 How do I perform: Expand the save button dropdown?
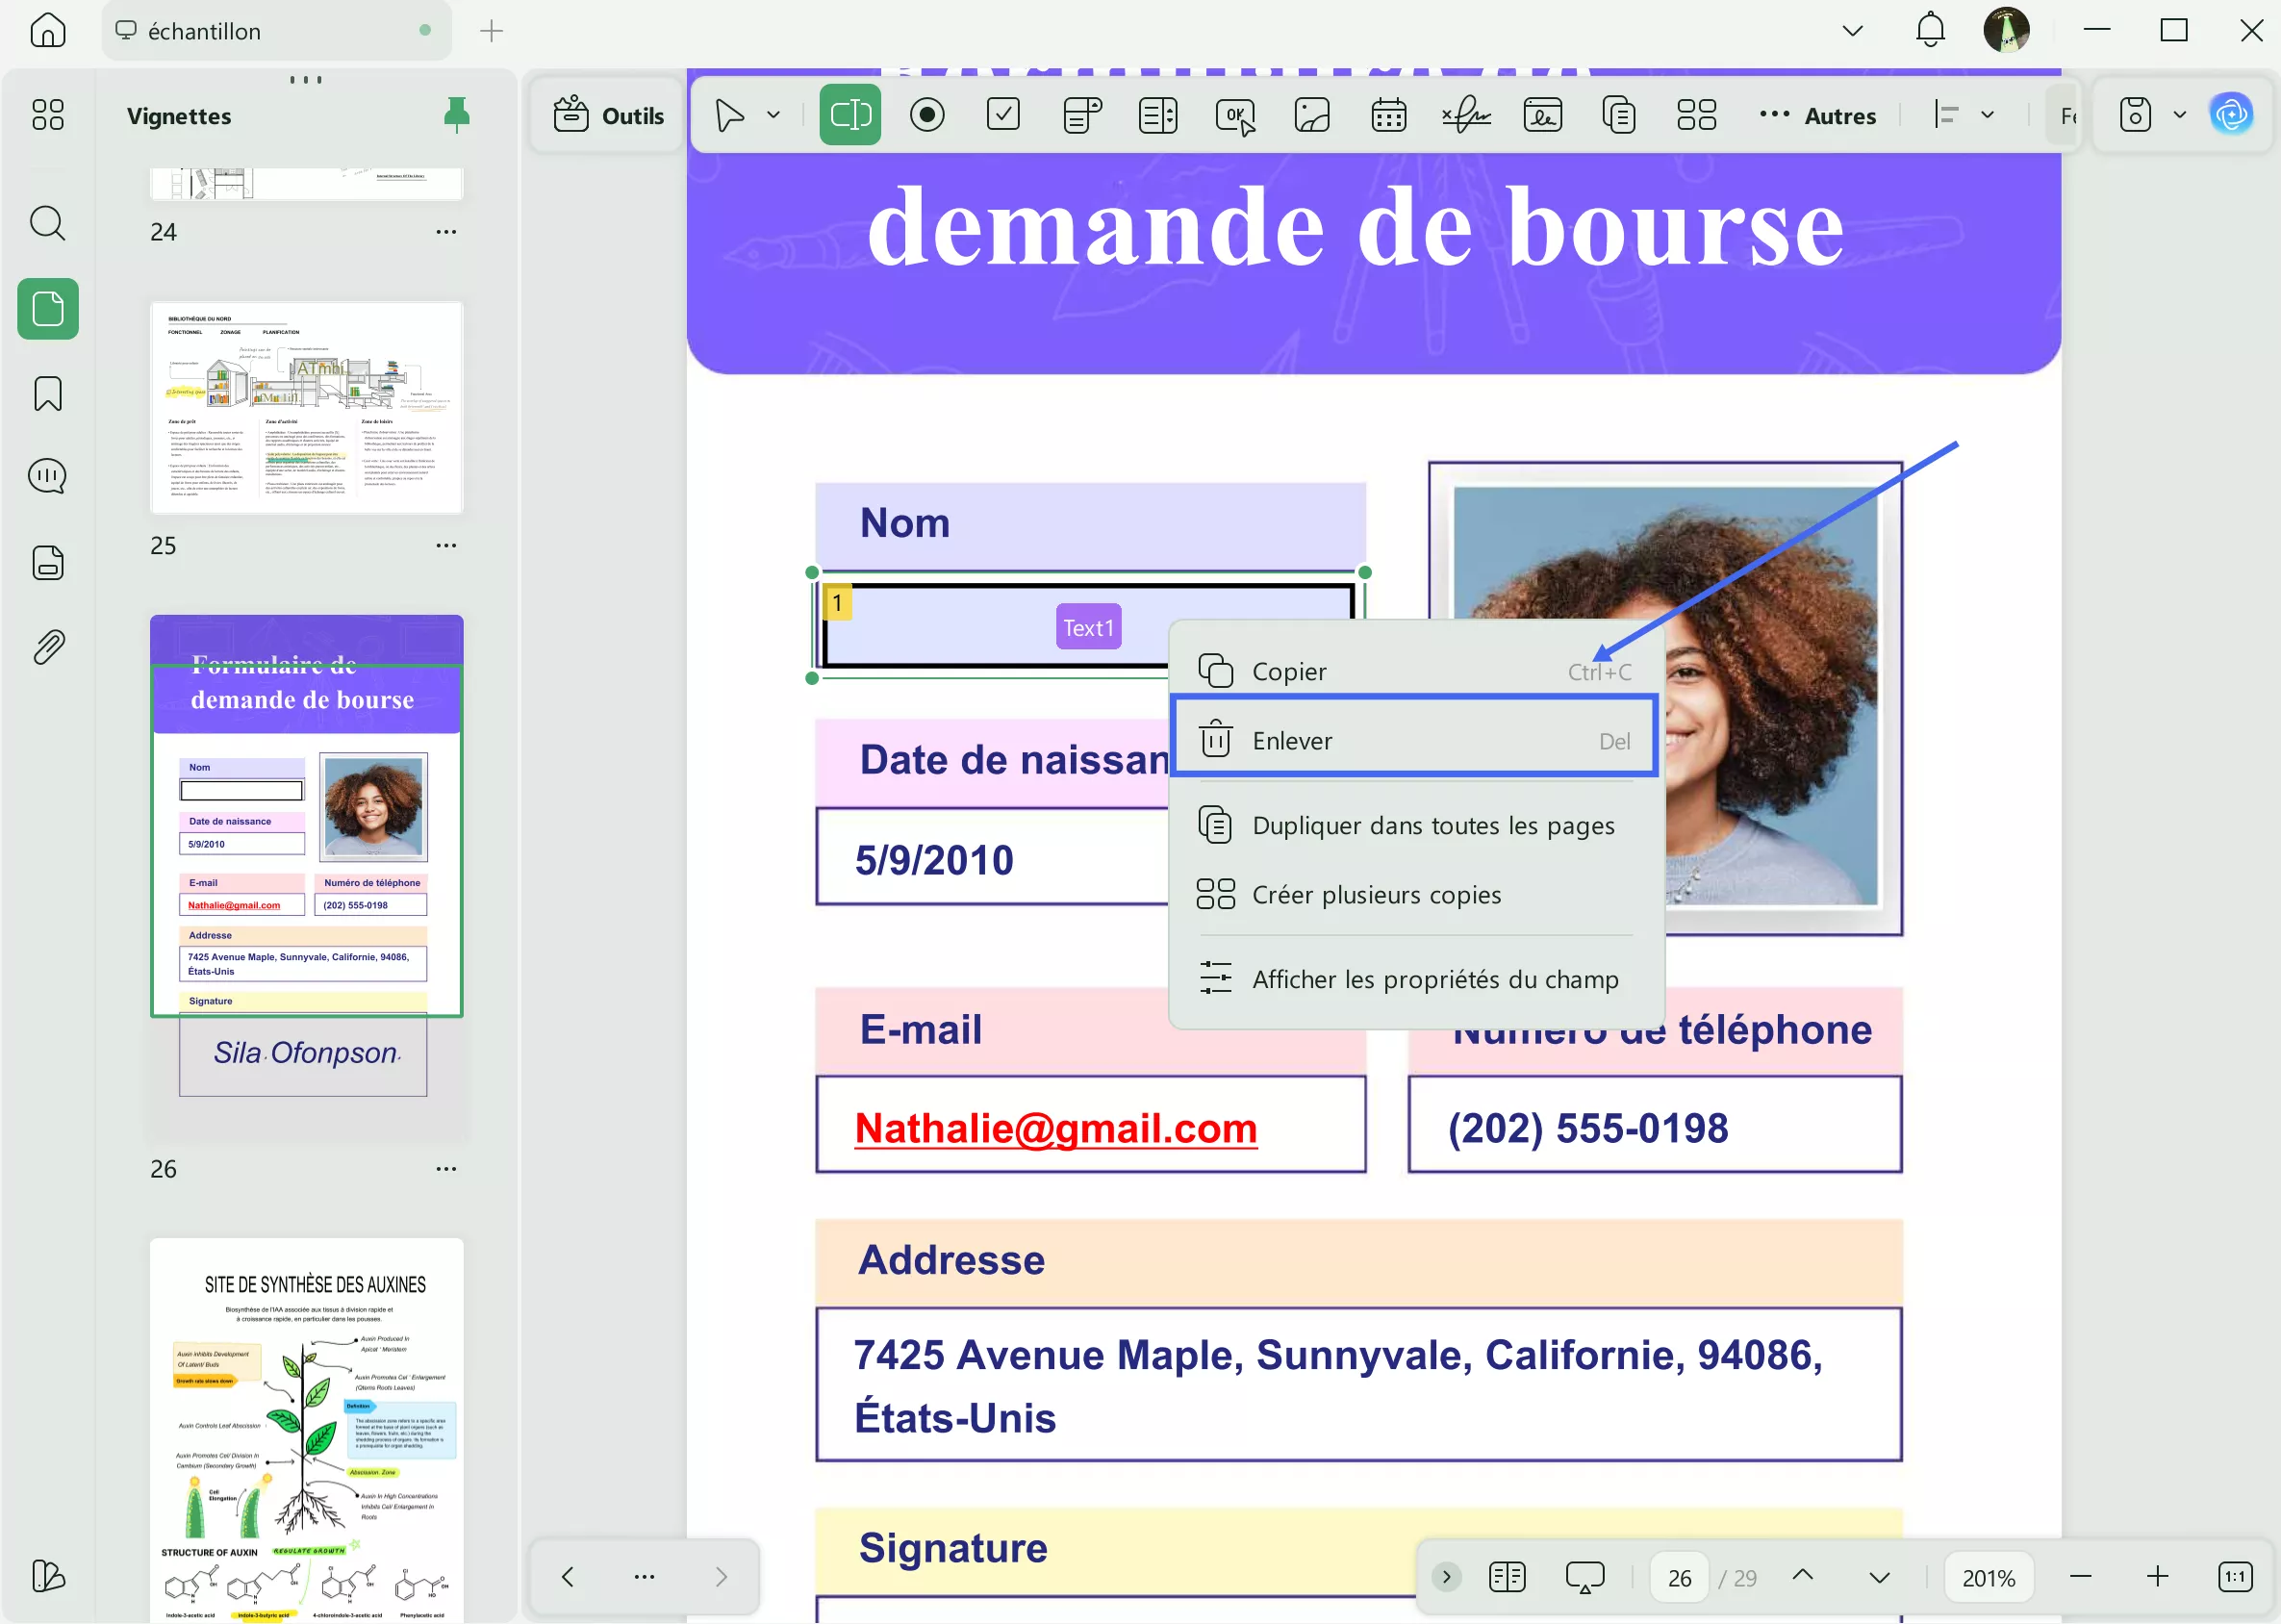click(x=2180, y=114)
